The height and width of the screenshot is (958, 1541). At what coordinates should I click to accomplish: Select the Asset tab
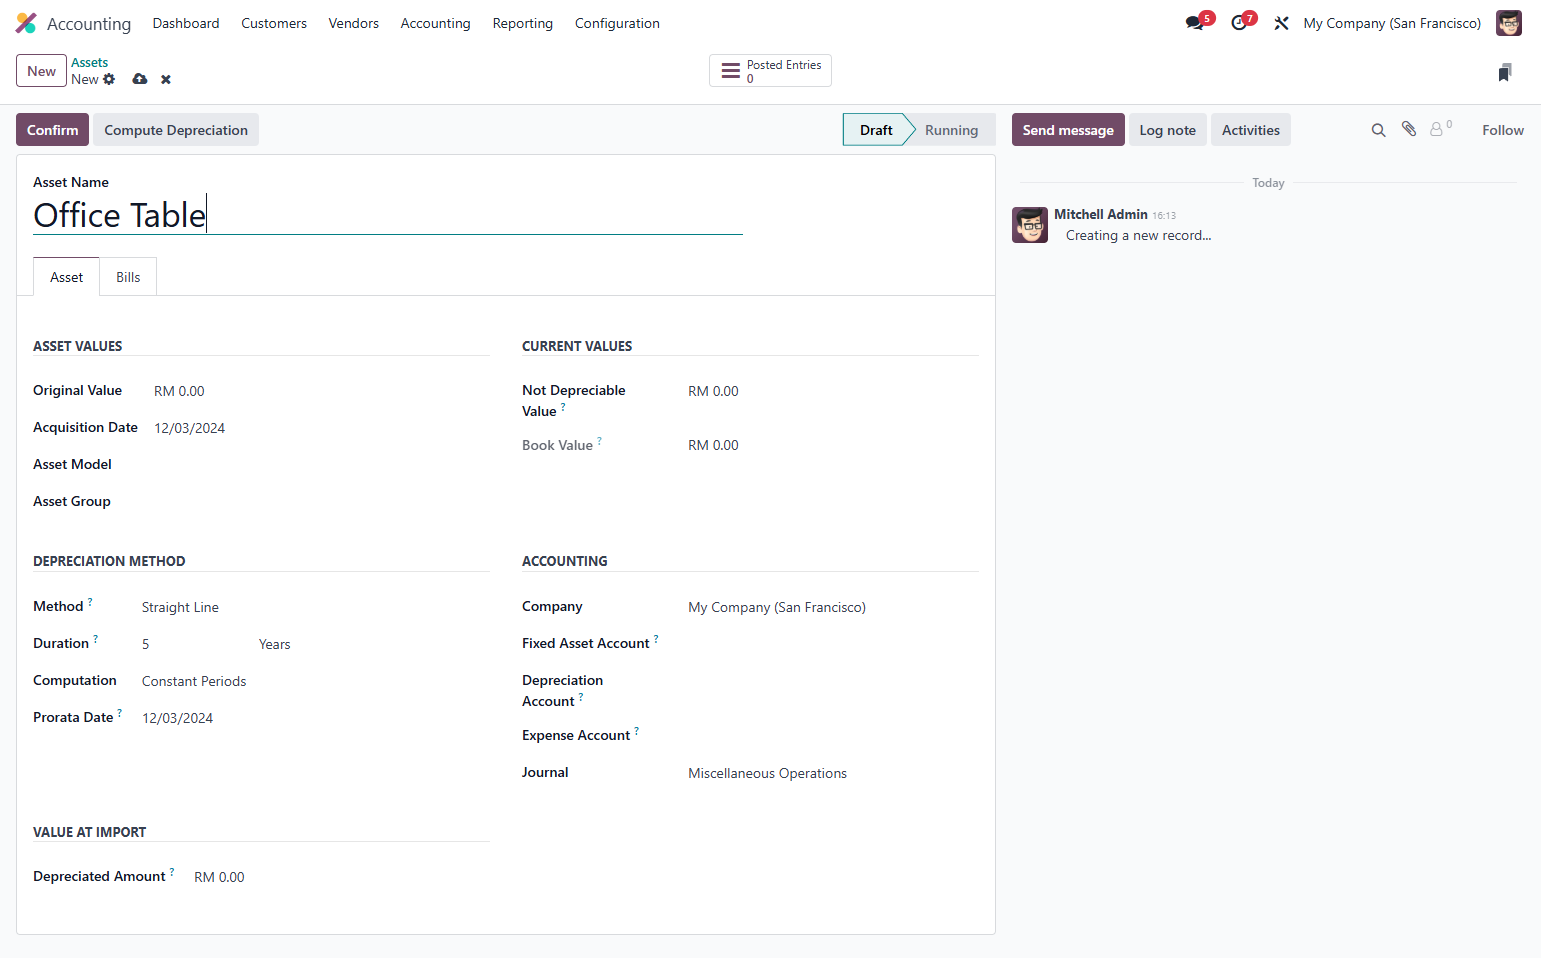coord(66,277)
